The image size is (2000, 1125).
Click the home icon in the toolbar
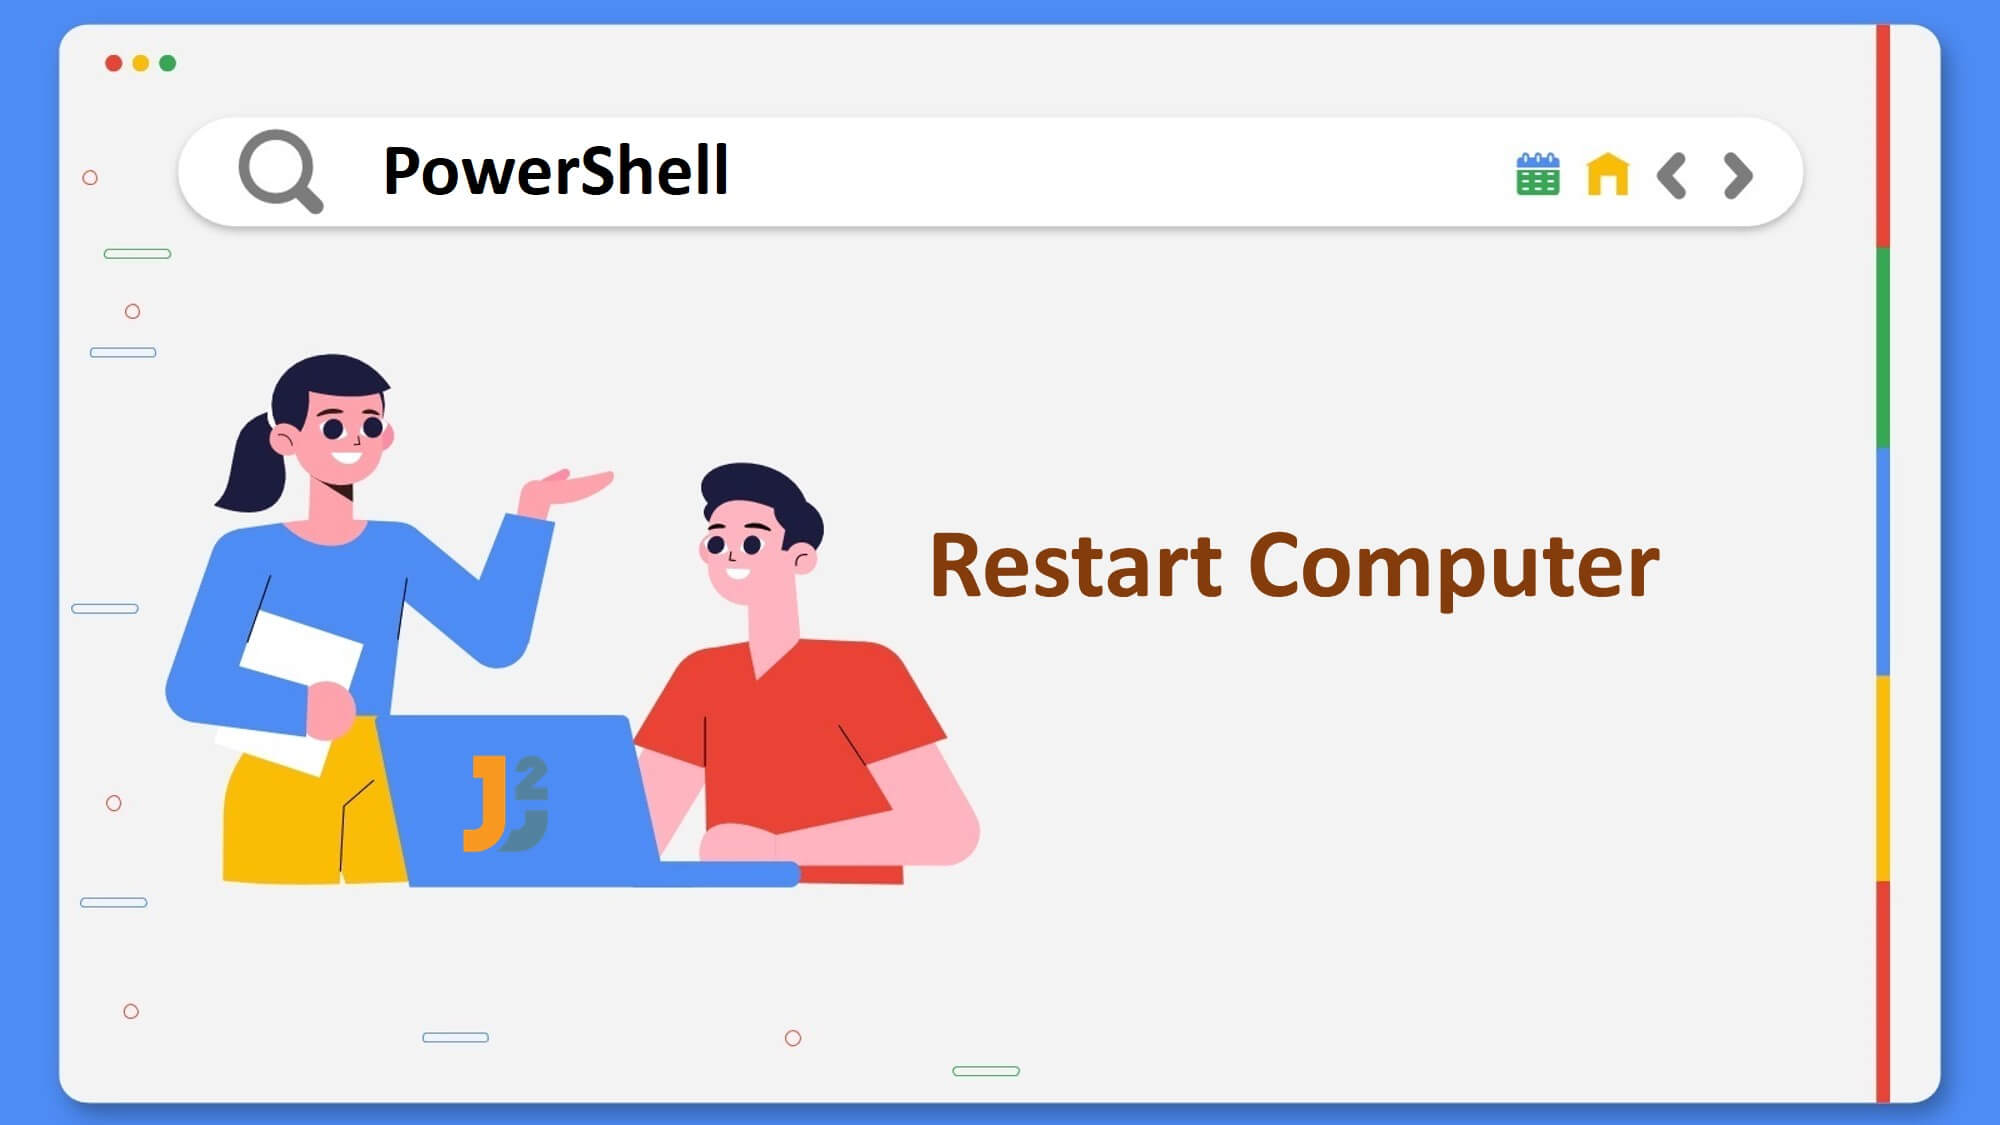point(1606,176)
